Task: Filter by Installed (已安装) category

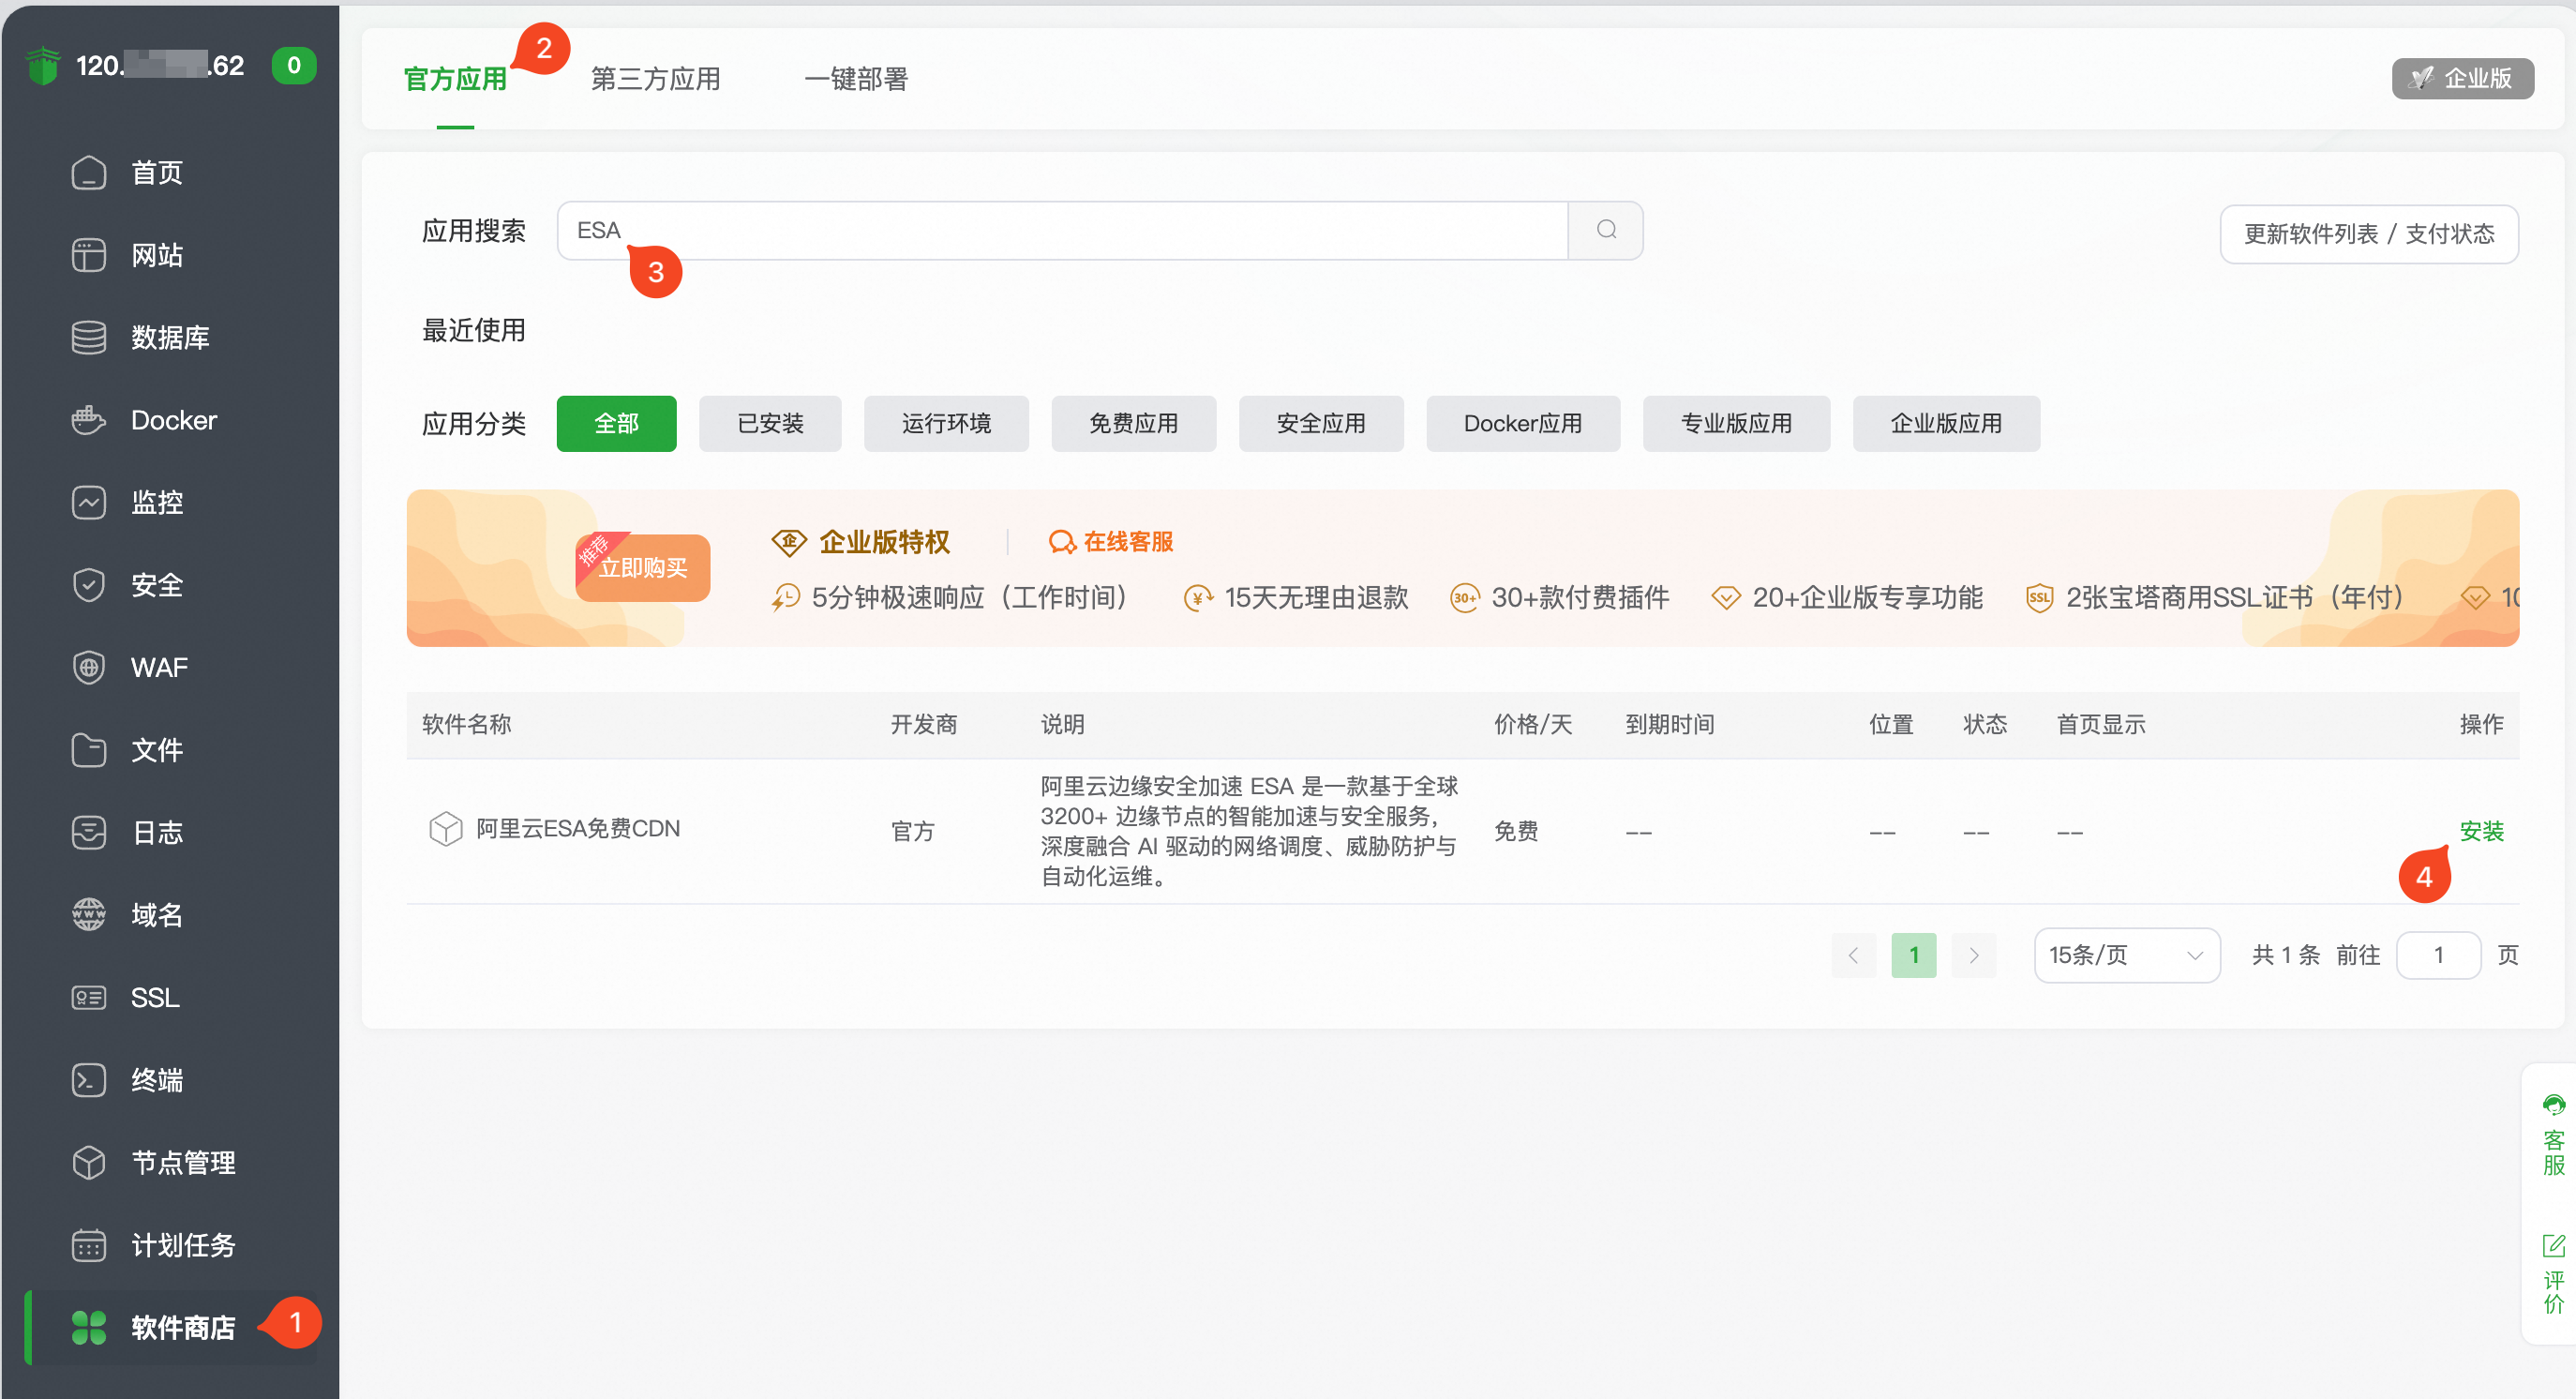Action: (x=769, y=423)
